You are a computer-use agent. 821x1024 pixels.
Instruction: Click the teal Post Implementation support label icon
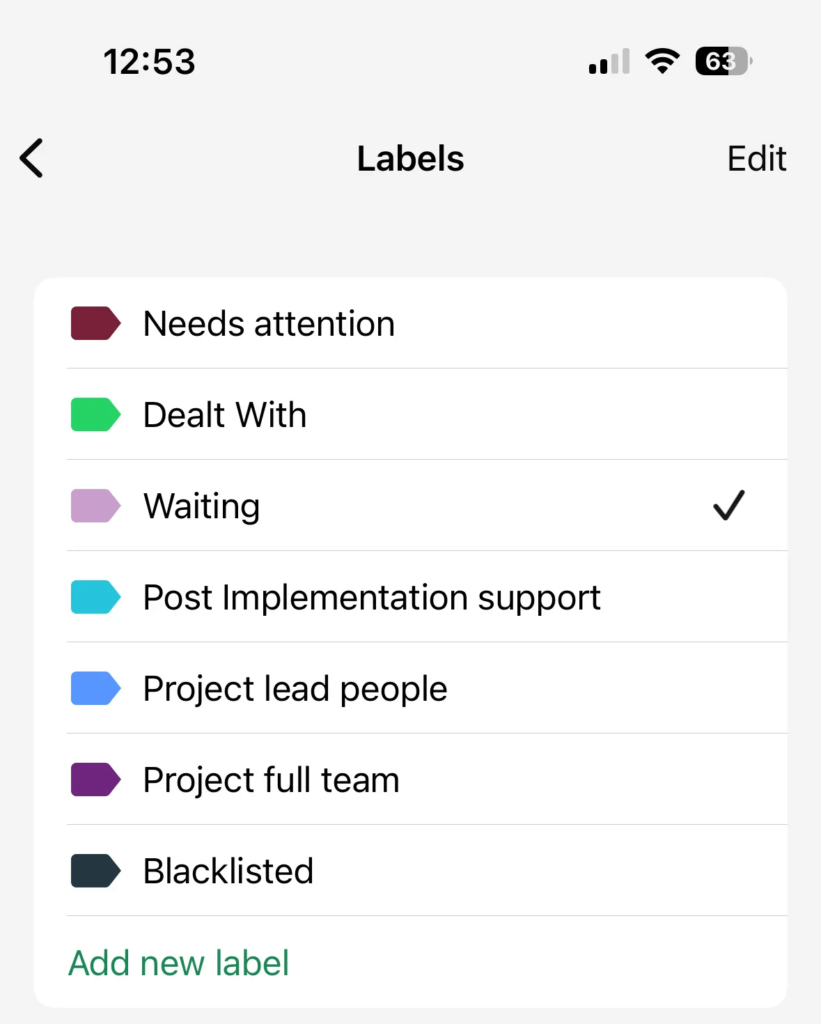coord(94,596)
